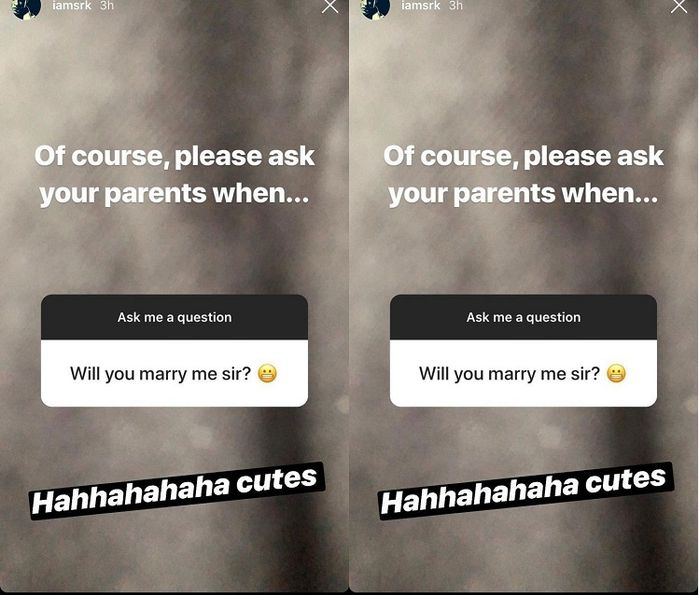700x595 pixels.
Task: Click the iamsrk username in left story
Action: coord(72,6)
